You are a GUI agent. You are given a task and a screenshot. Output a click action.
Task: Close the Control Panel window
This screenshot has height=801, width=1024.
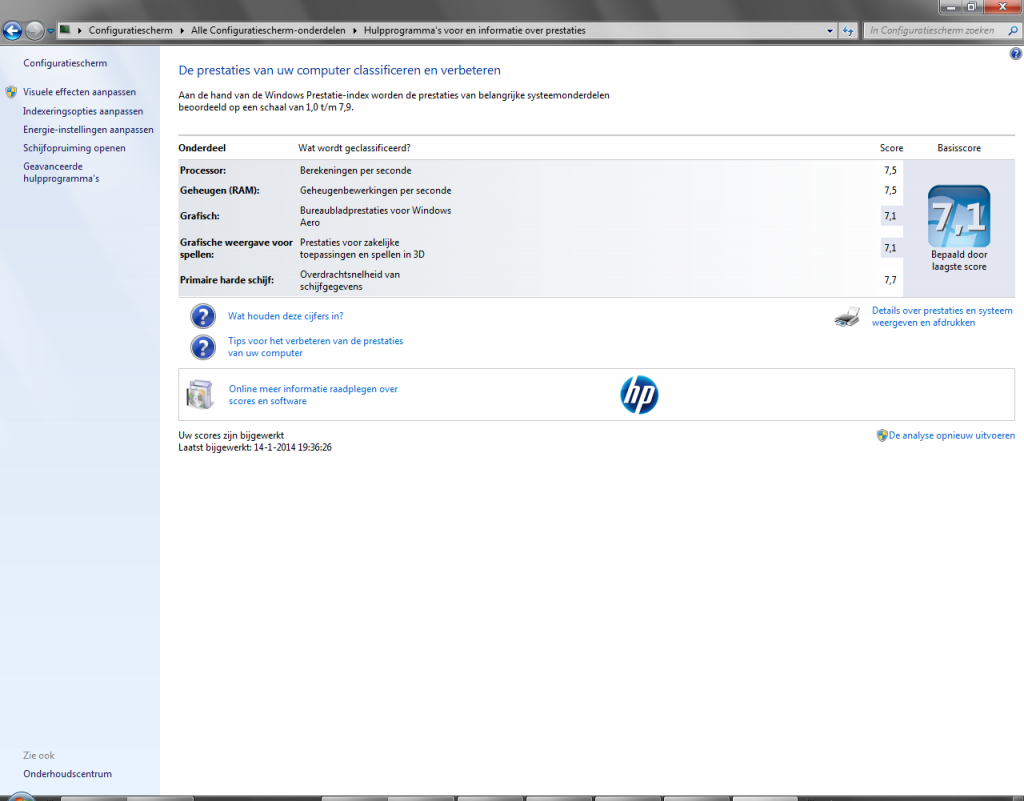[1002, 7]
